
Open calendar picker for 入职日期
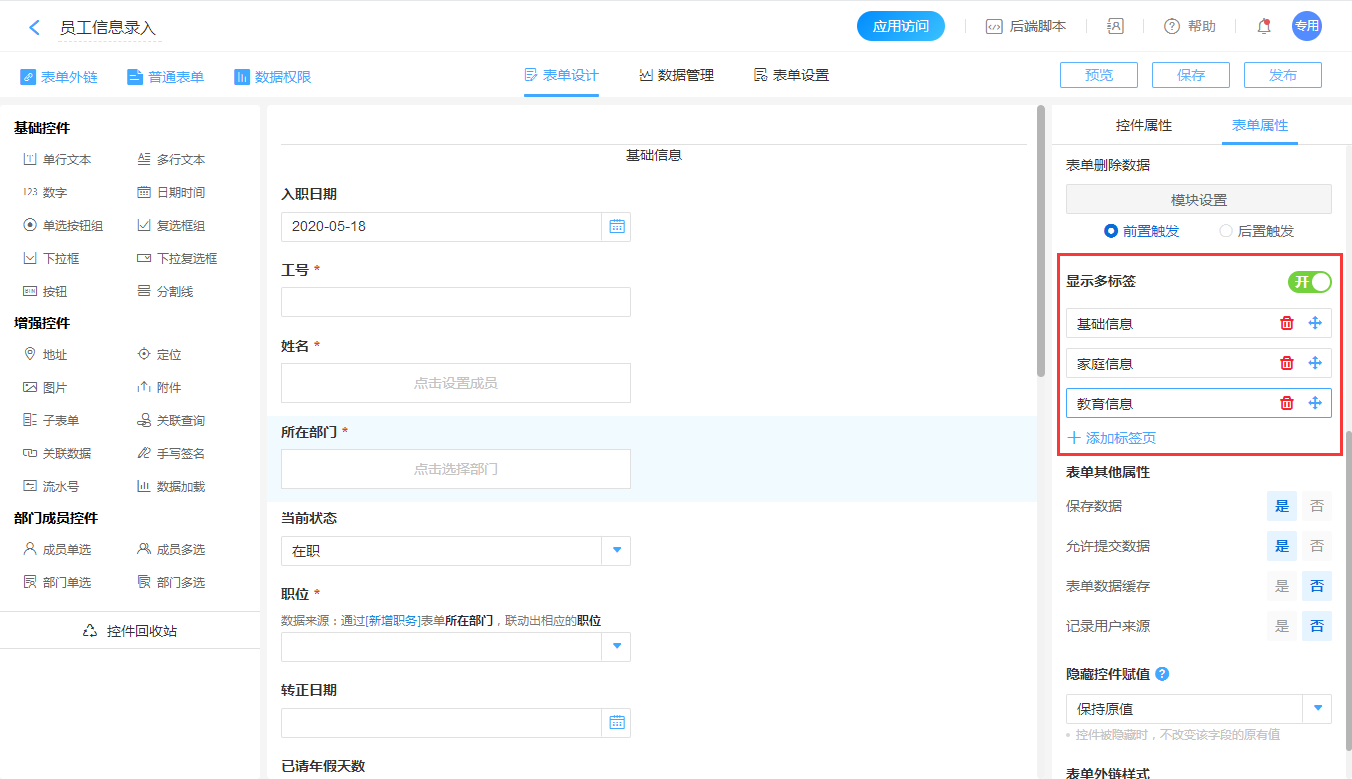point(617,226)
